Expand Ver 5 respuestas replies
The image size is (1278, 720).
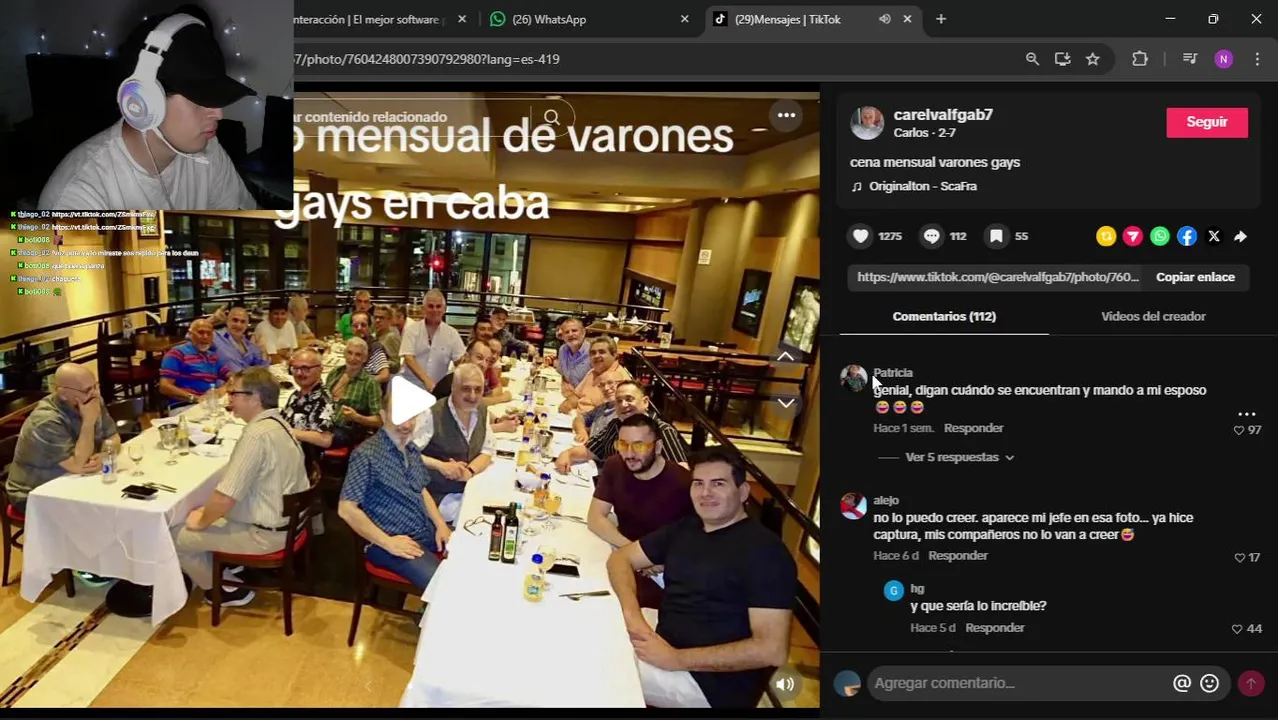pyautogui.click(x=951, y=457)
